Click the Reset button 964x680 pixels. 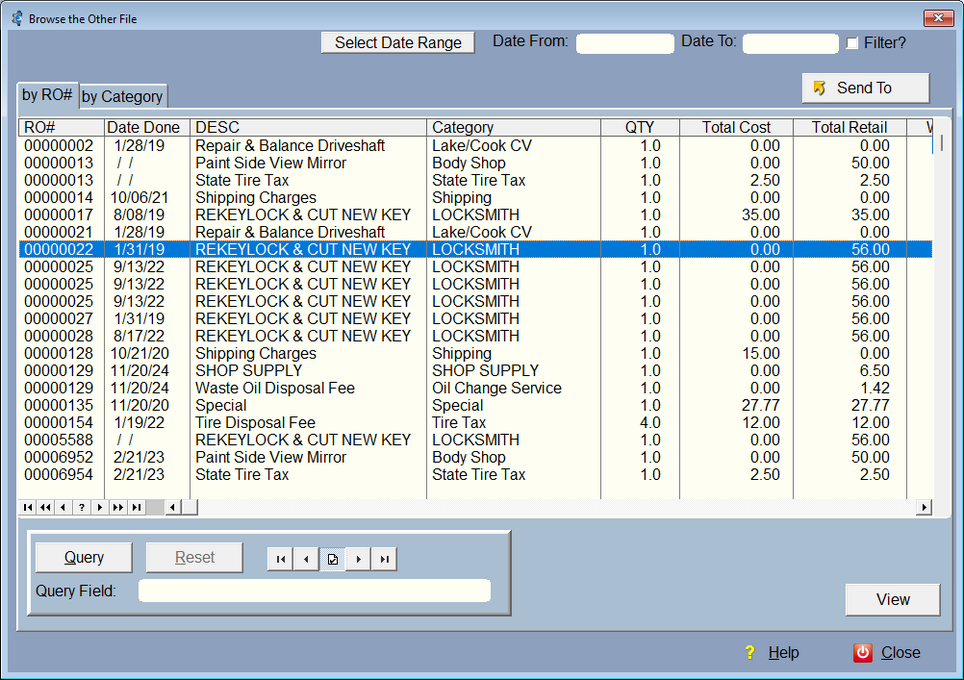[x=194, y=558]
